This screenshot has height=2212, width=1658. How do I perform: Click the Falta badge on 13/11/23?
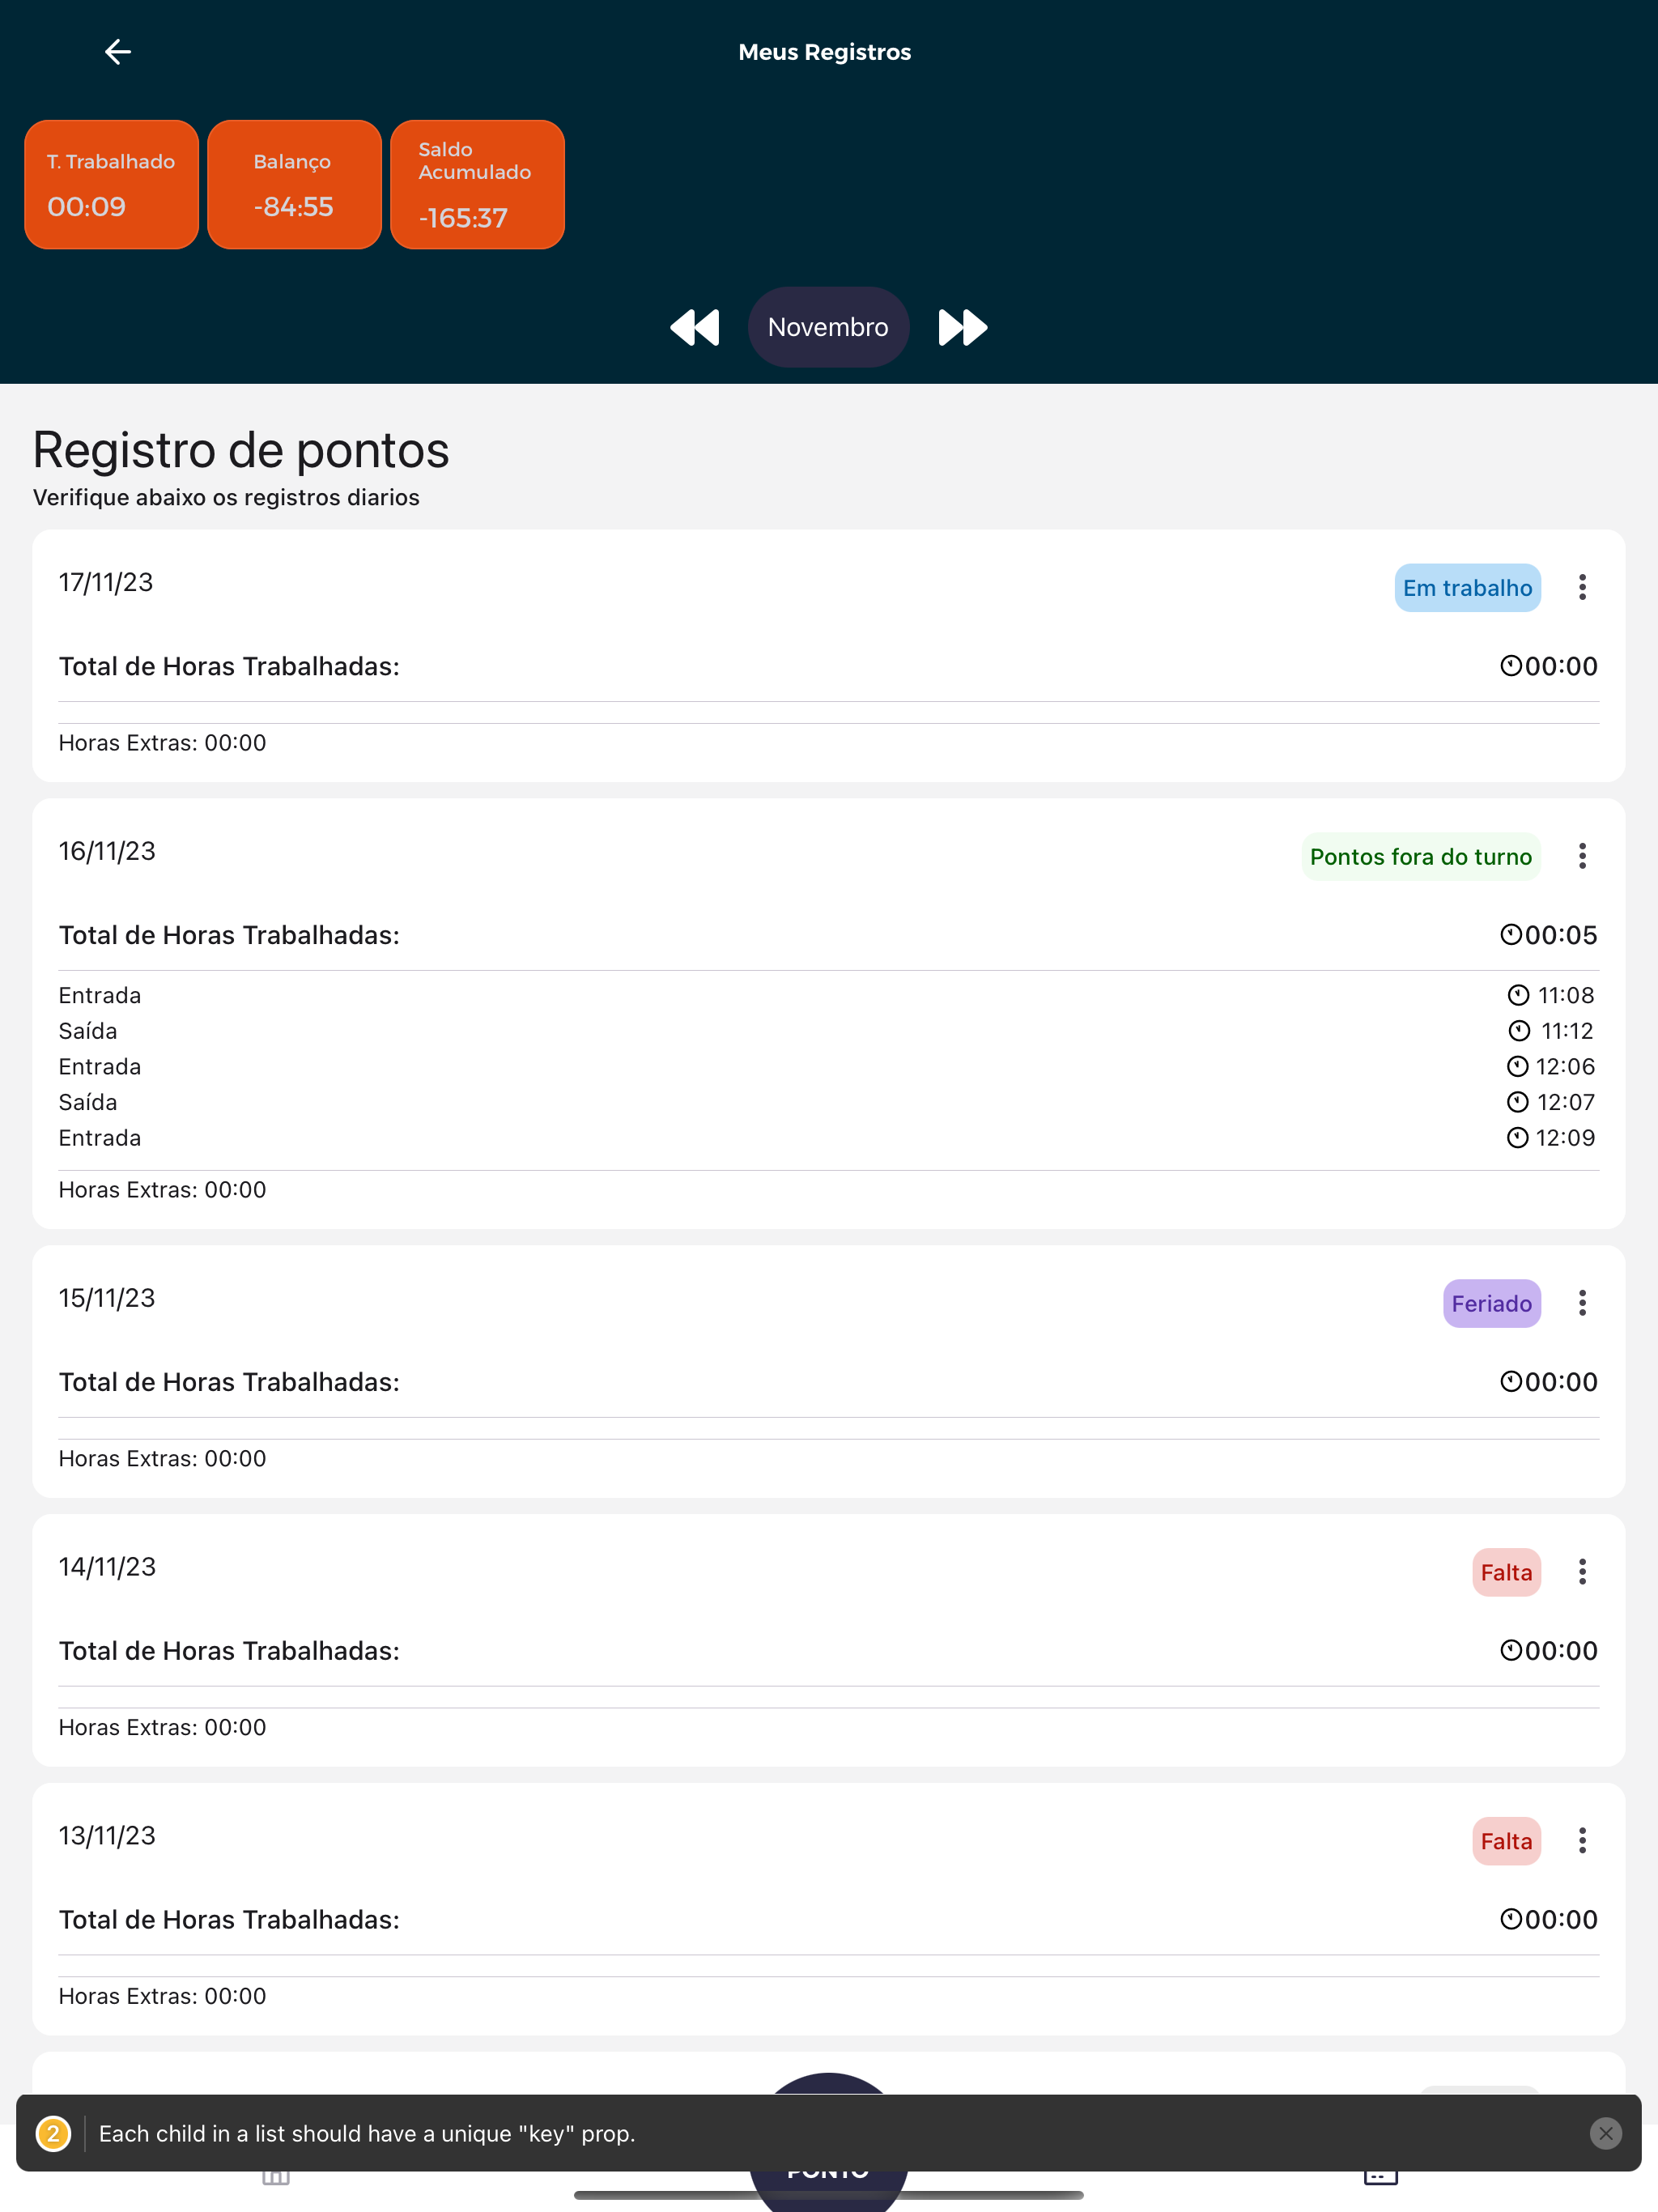pos(1506,1842)
